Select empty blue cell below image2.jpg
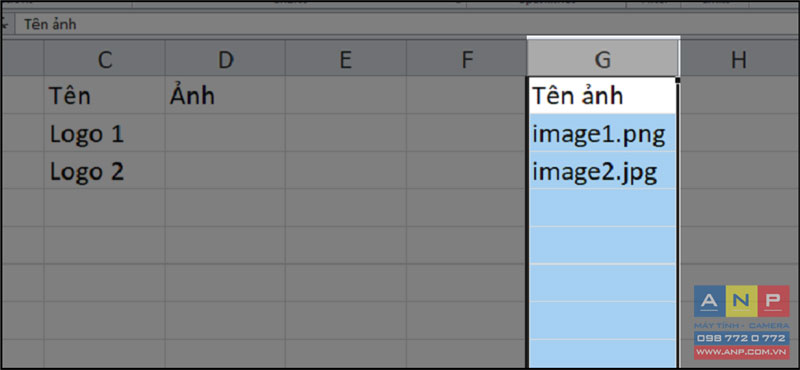This screenshot has height=370, width=800. pyautogui.click(x=603, y=208)
